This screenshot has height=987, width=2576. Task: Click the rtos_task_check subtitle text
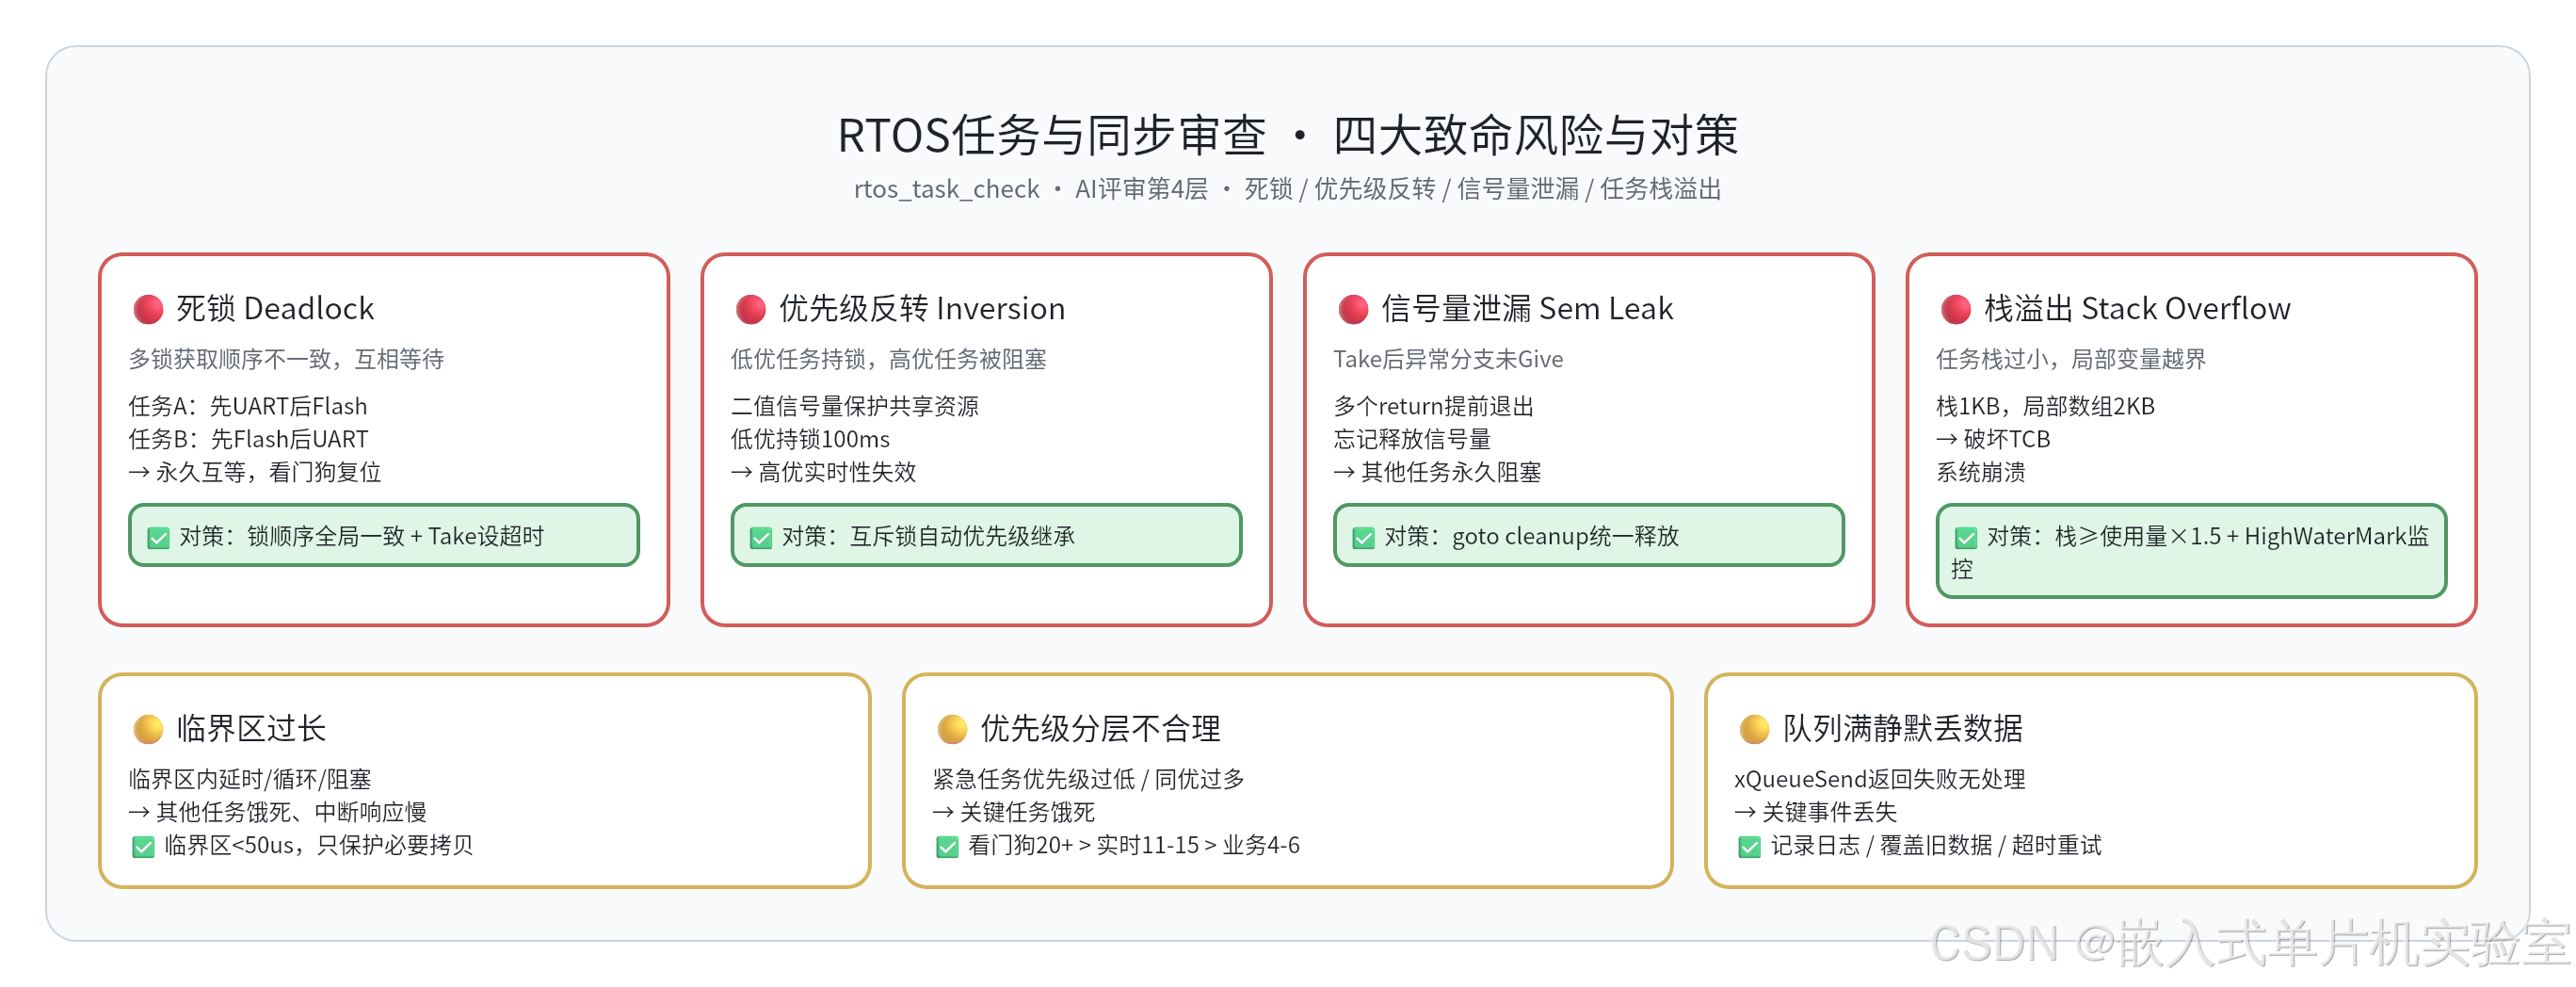[946, 189]
